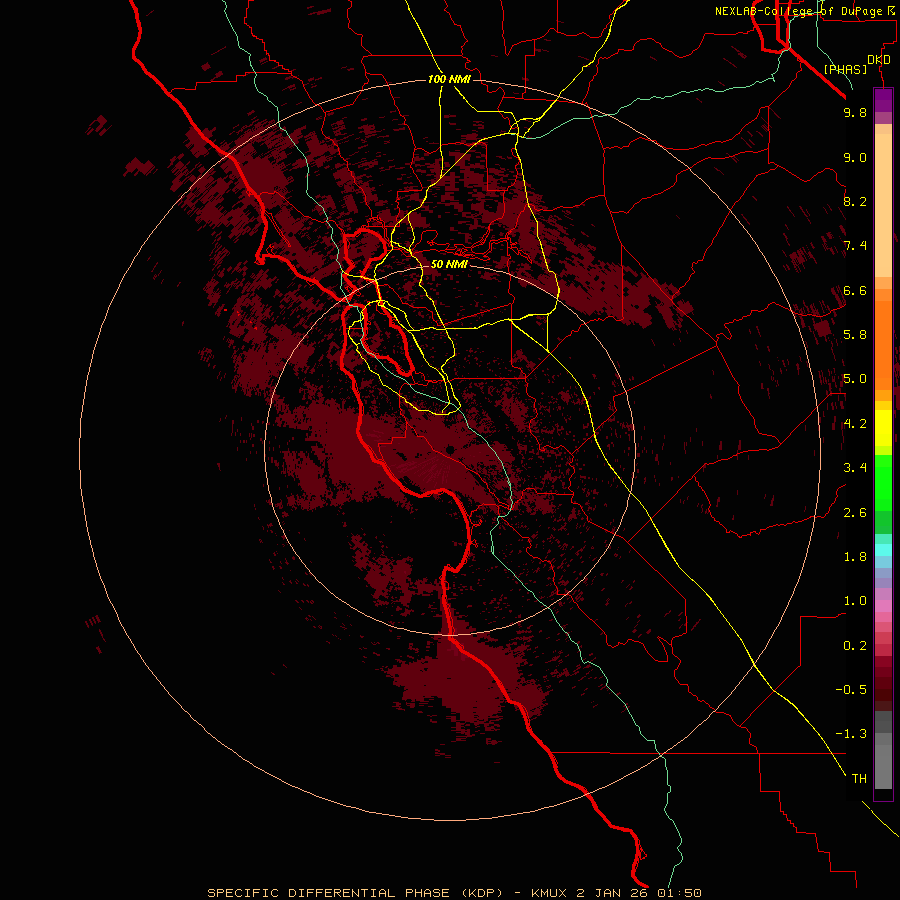Screen dimensions: 900x900
Task: Click the TH threshold label
Action: tap(859, 779)
